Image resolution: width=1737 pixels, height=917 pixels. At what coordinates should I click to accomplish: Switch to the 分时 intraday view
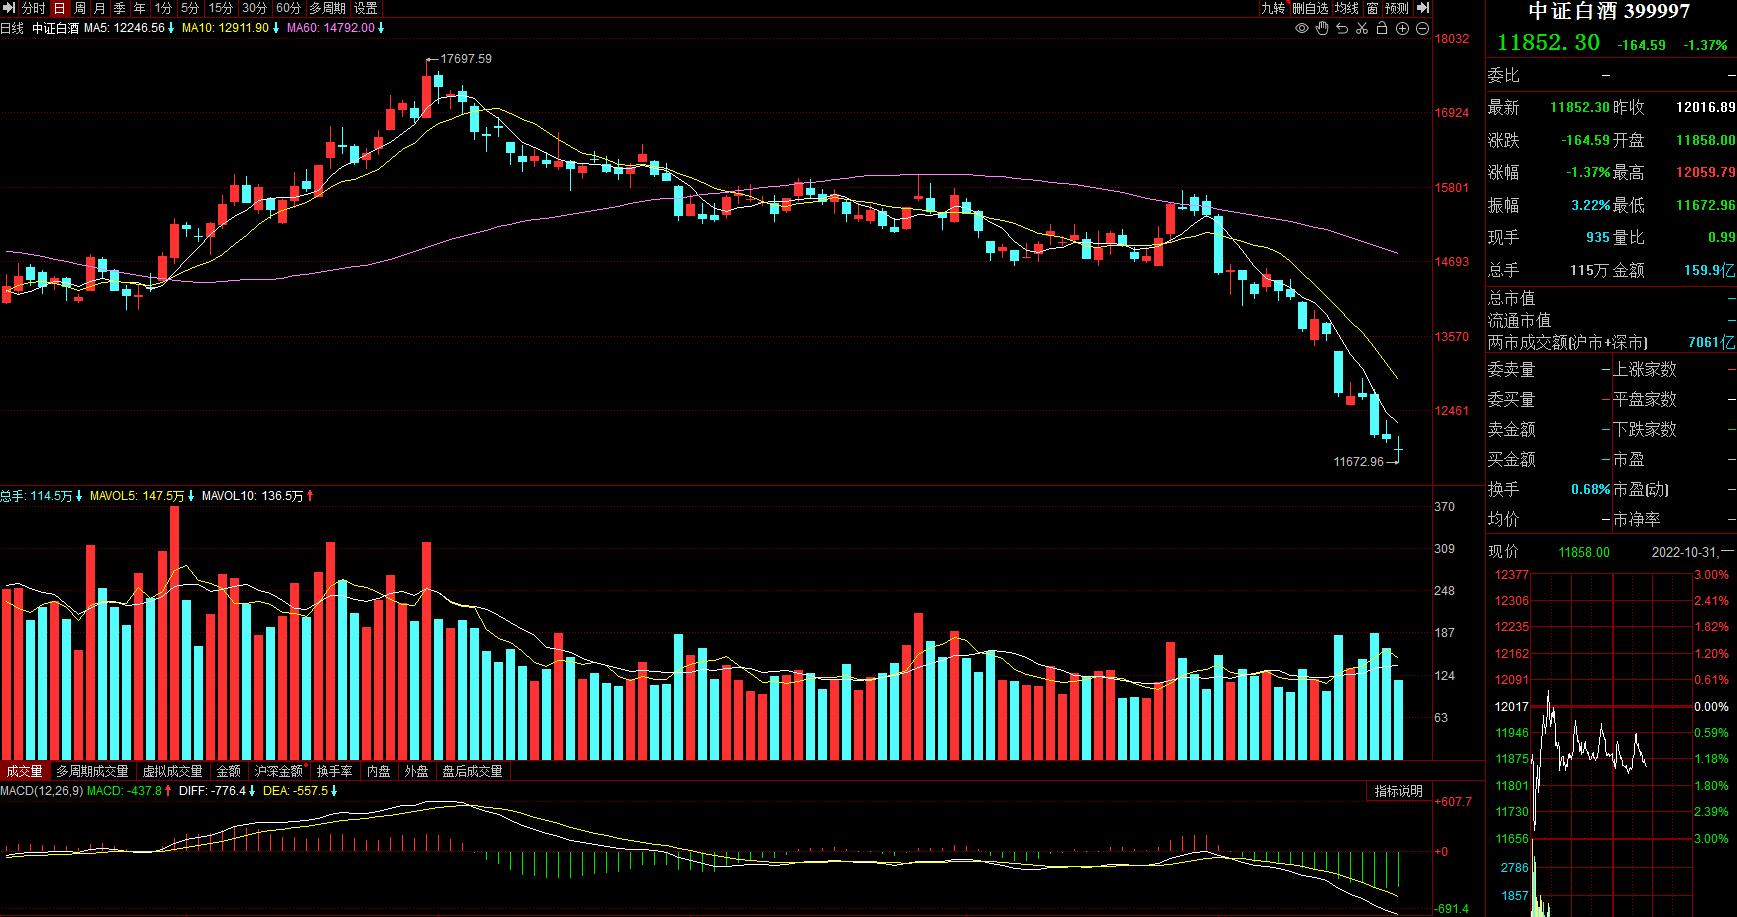point(33,8)
